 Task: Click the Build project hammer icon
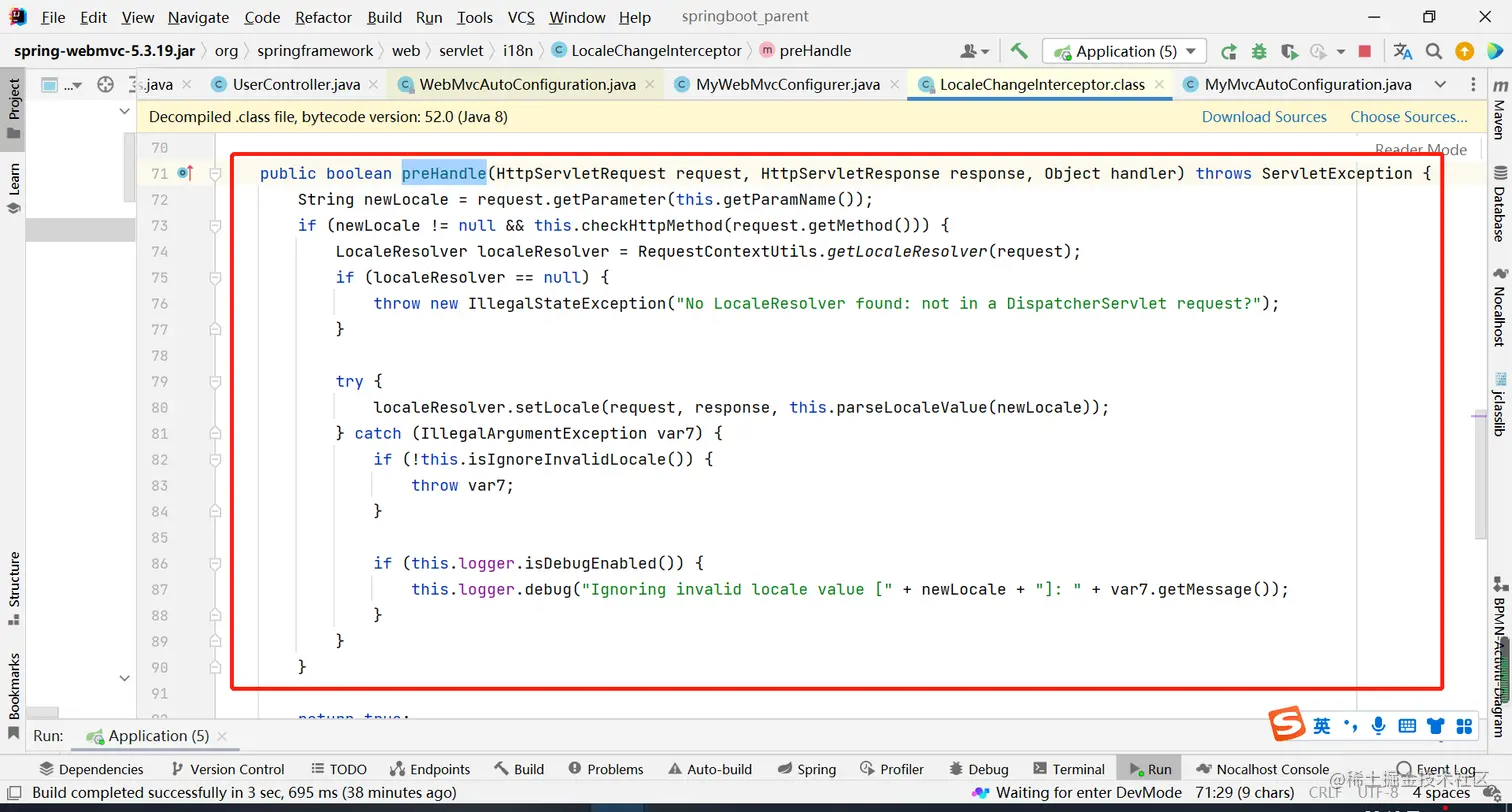click(x=1019, y=51)
